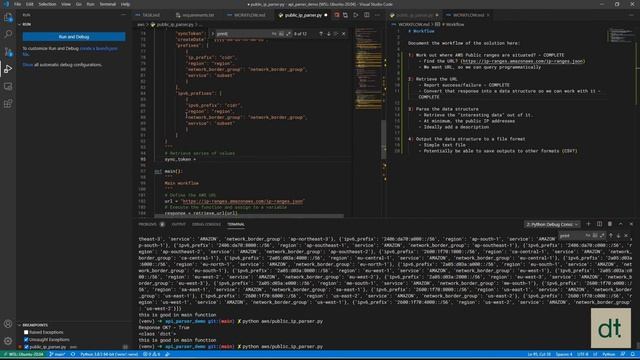Toggle Match Case in terminal find box
640x360 pixels.
tap(588, 236)
